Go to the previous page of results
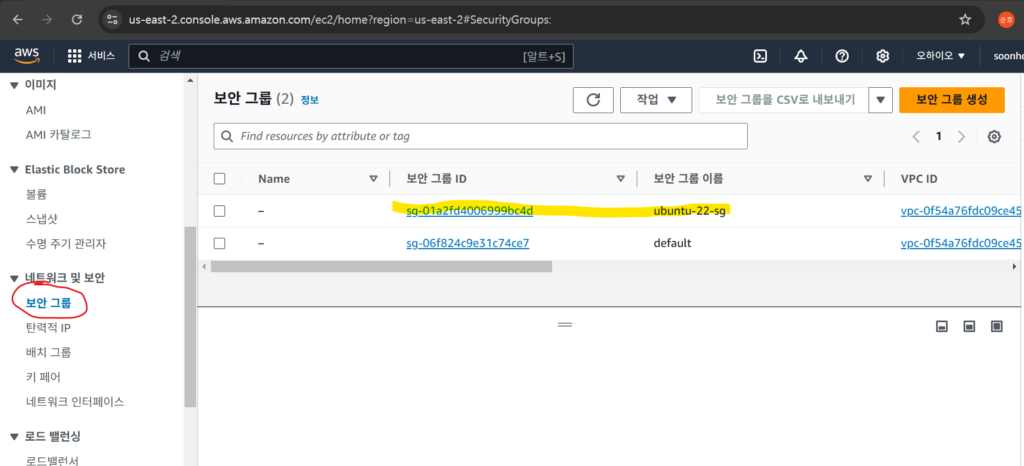 [x=916, y=136]
